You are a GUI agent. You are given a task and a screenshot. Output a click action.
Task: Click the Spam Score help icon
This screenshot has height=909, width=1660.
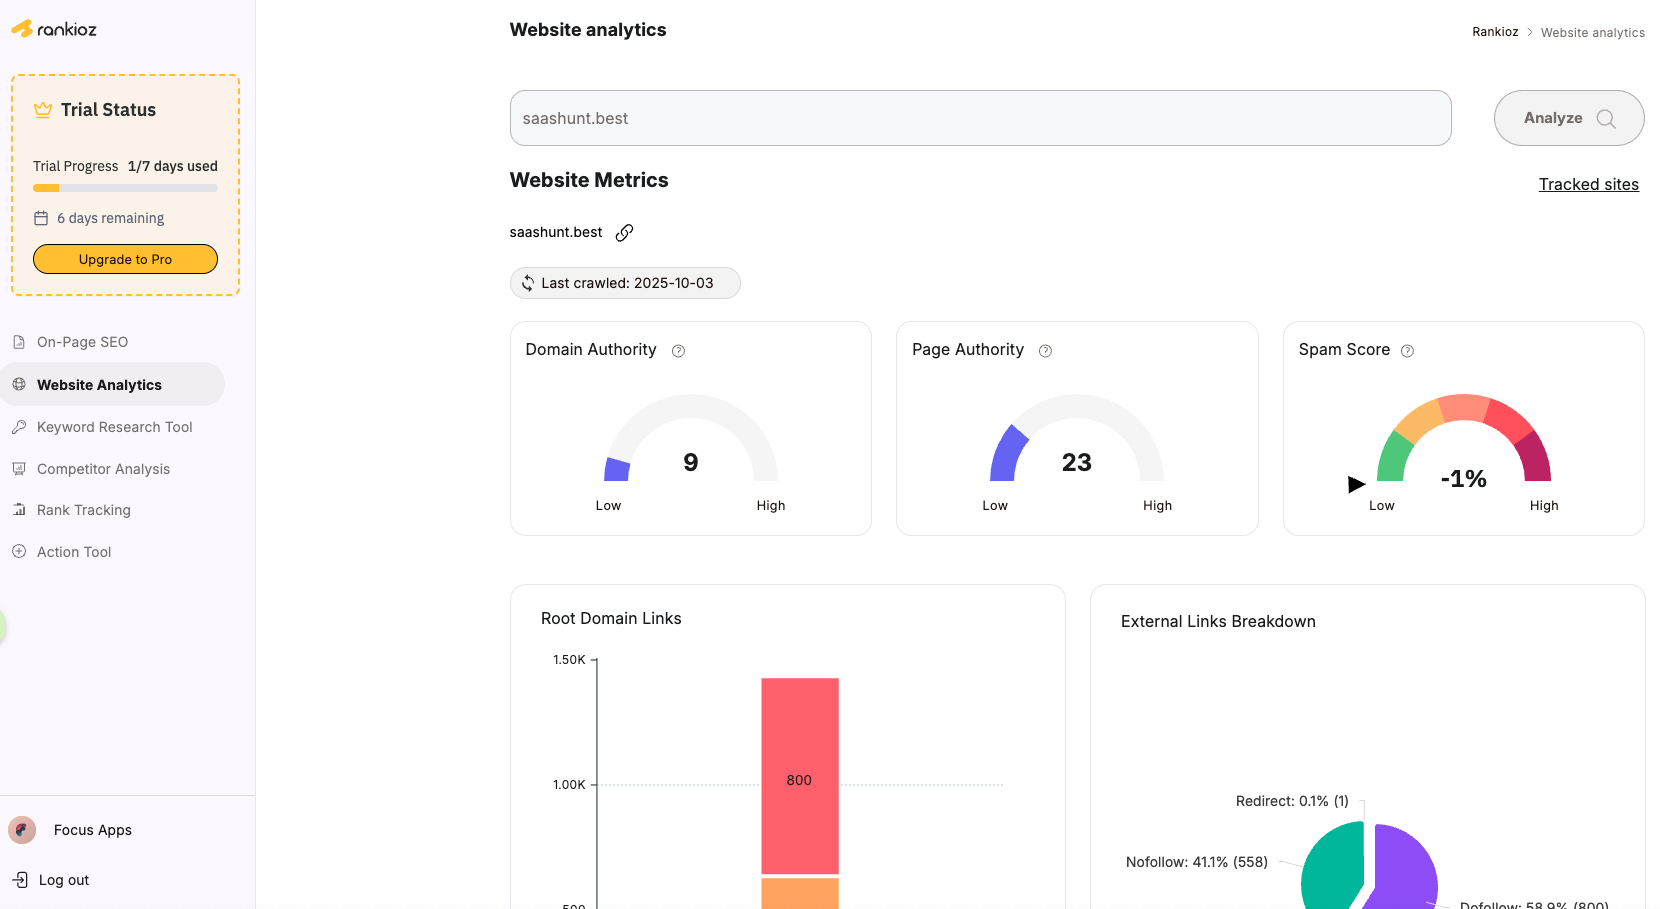click(x=1407, y=351)
